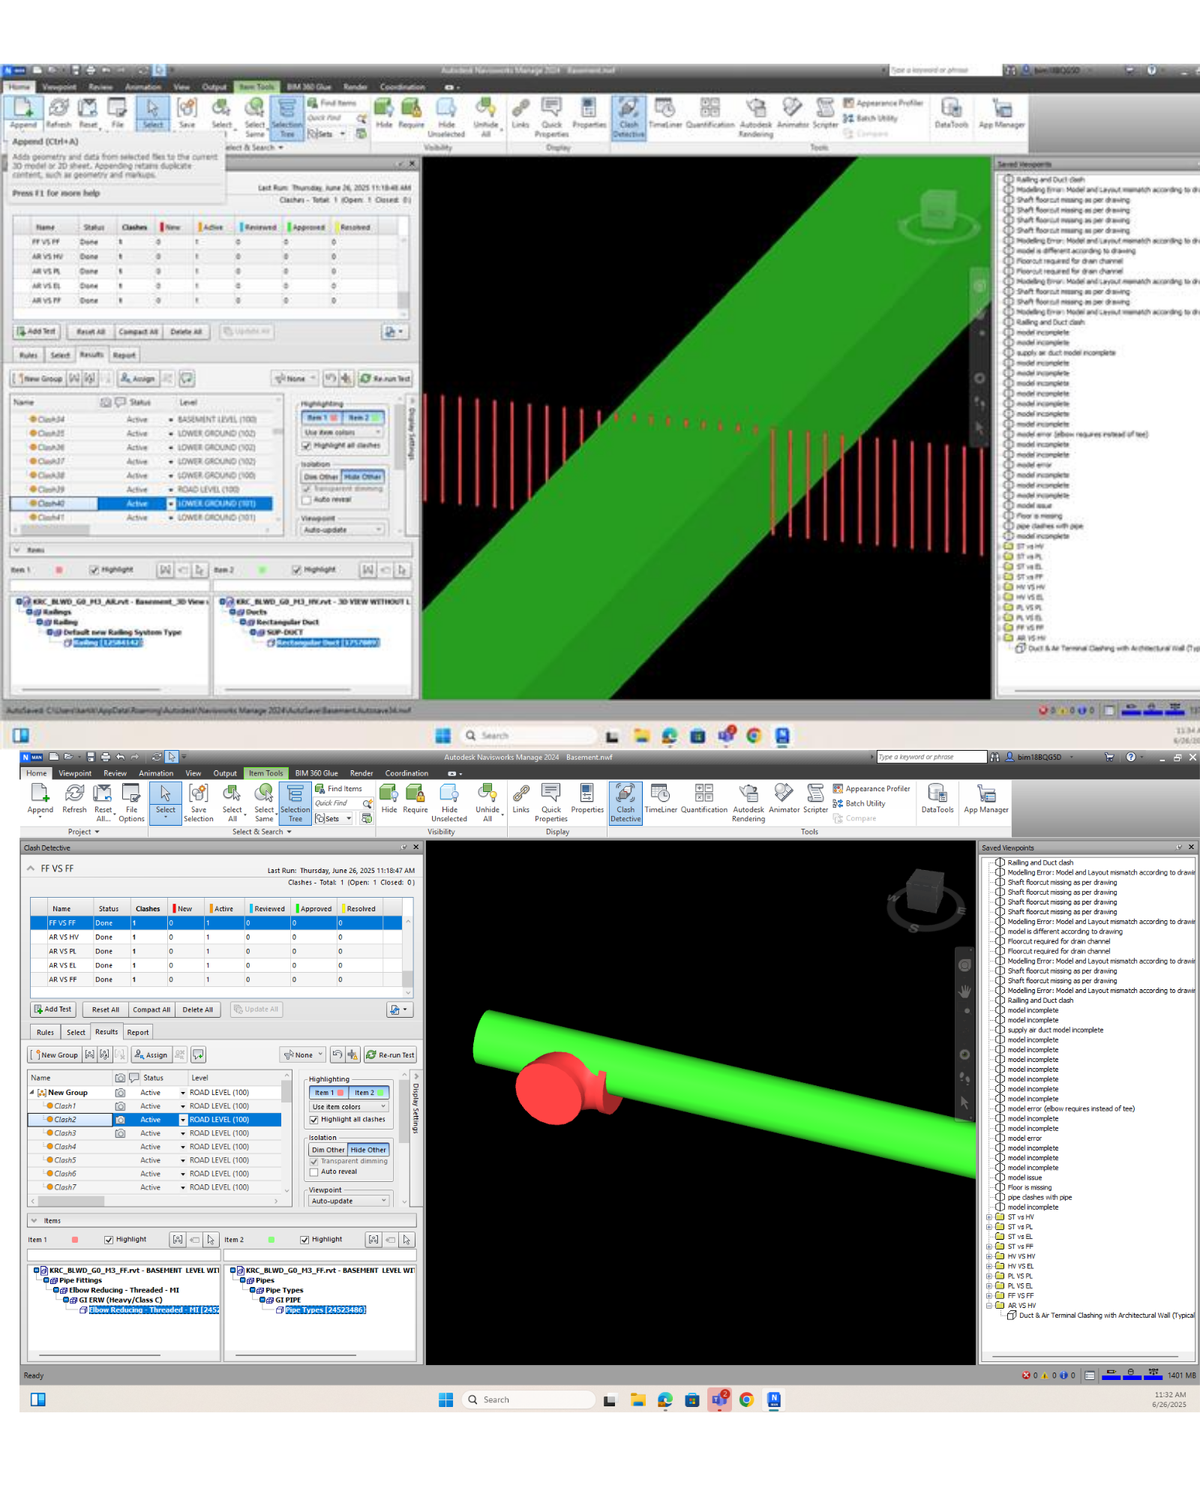Open App Manager in the pipe-clash window

pyautogui.click(x=986, y=799)
